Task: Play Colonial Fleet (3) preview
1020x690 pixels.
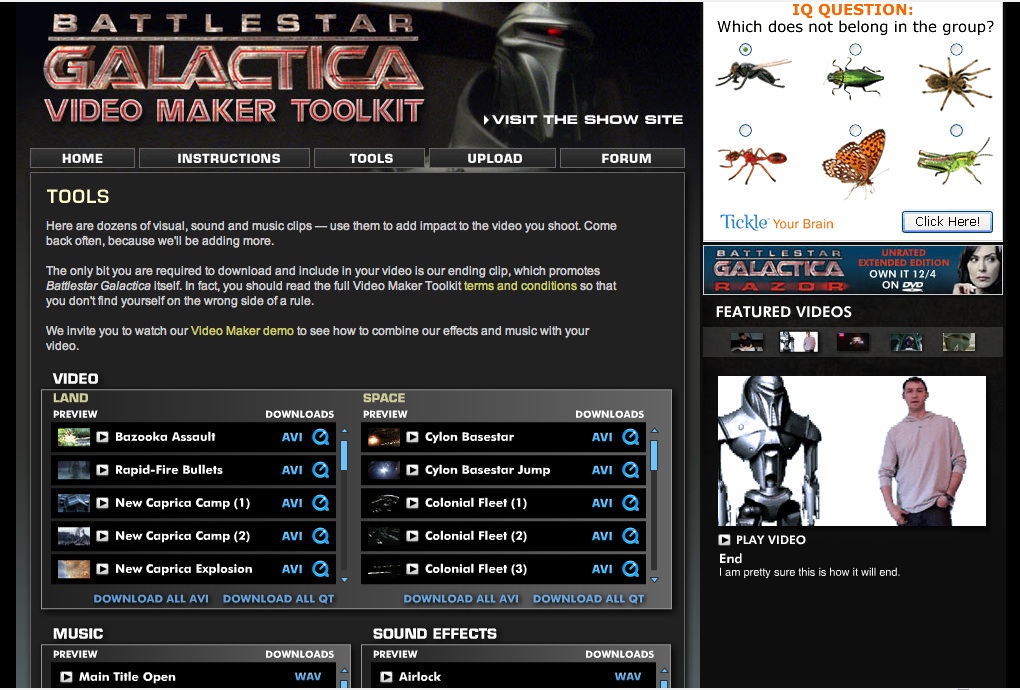Action: (x=412, y=569)
